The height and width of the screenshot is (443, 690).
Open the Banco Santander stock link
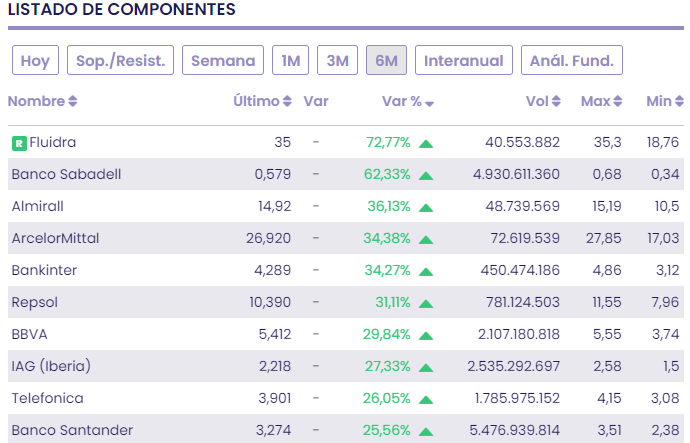[72, 431]
